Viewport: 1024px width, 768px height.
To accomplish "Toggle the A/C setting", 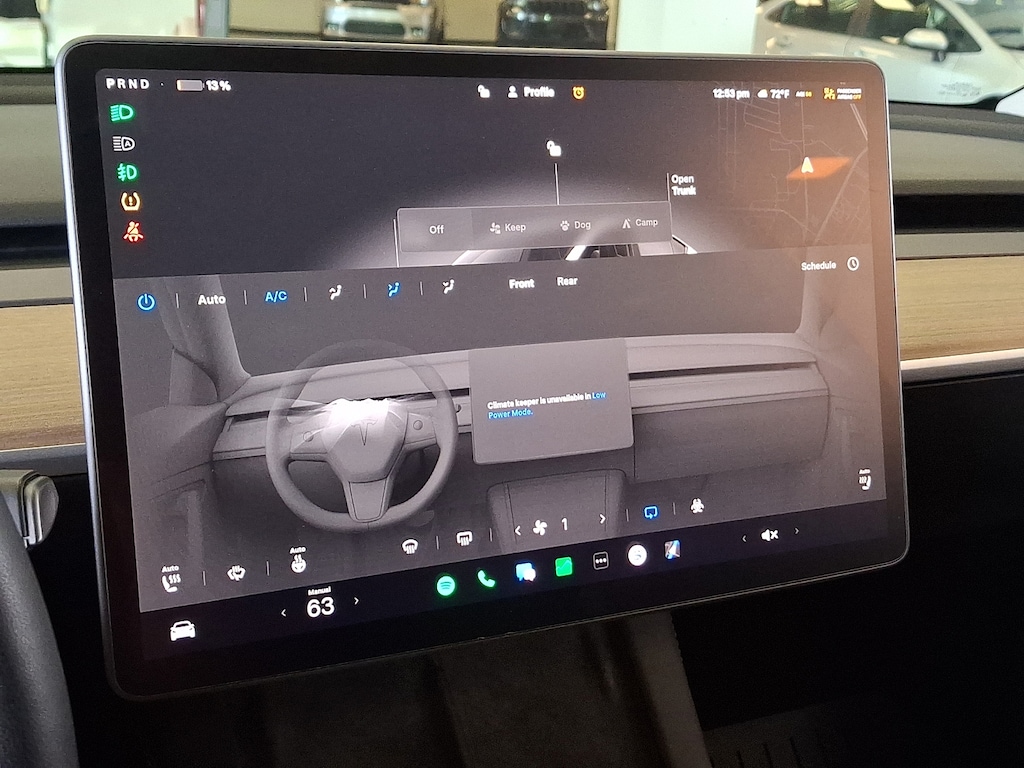I will coord(276,296).
